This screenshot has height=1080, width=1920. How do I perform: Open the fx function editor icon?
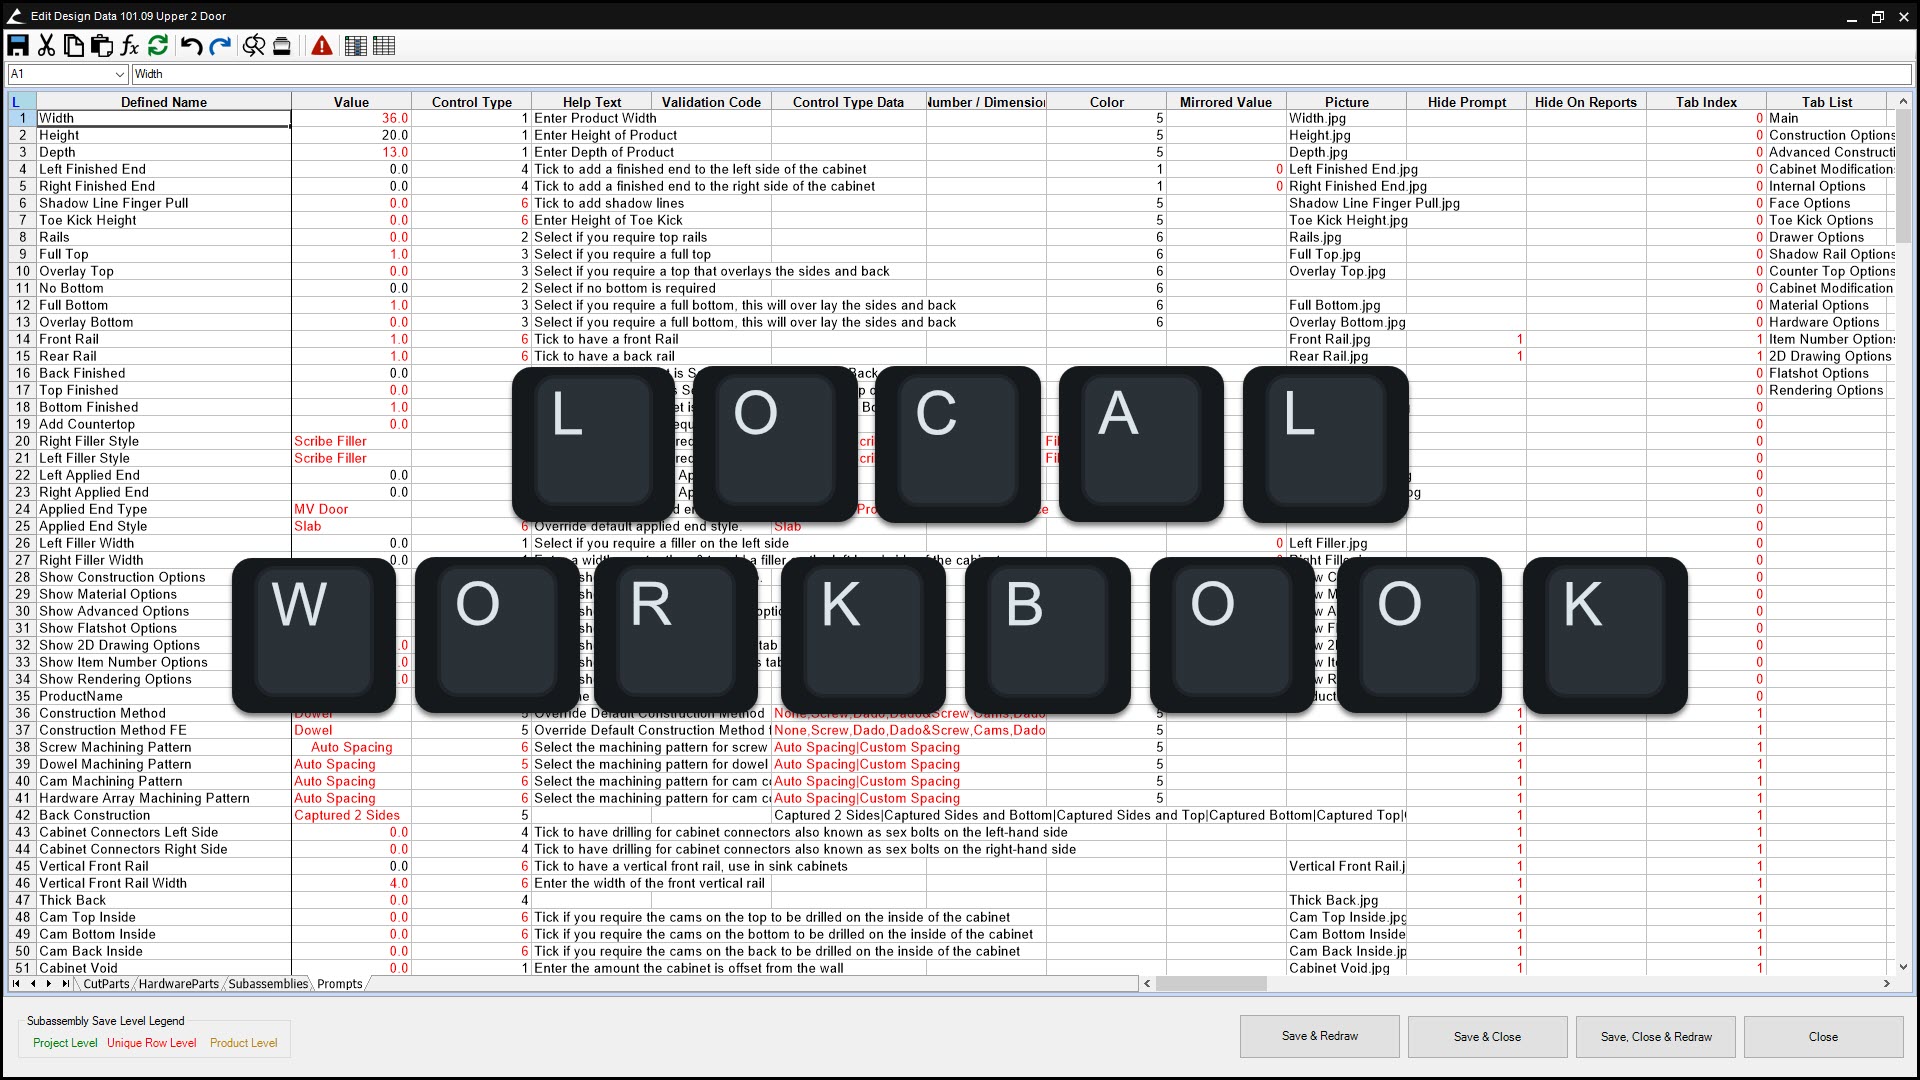(x=129, y=45)
